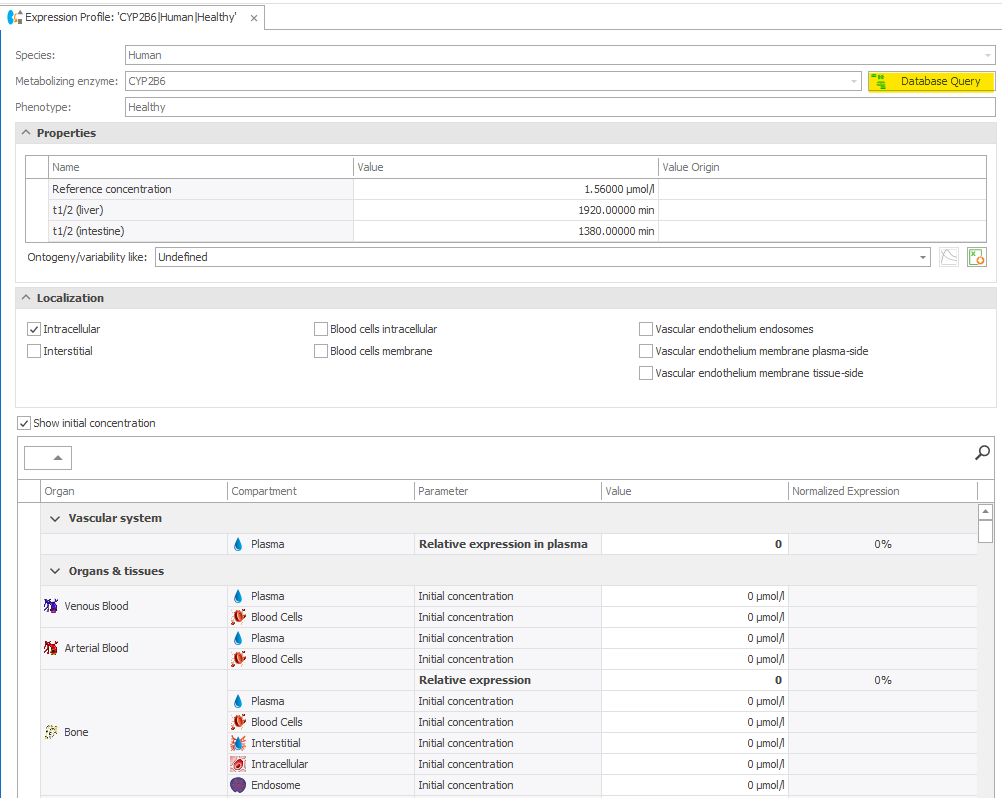Viewport: 1002px width, 798px height.
Task: Open the Ontogeny/variability like dropdown
Action: (923, 257)
